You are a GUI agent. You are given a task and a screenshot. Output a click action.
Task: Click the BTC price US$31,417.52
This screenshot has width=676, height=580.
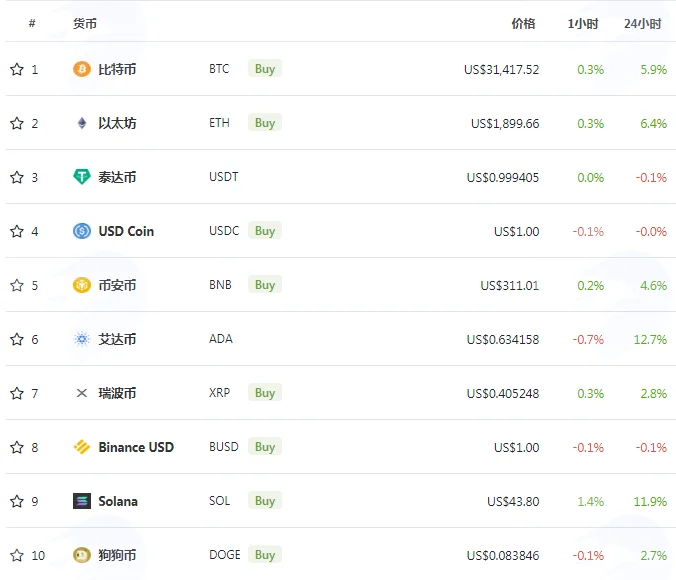[501, 69]
